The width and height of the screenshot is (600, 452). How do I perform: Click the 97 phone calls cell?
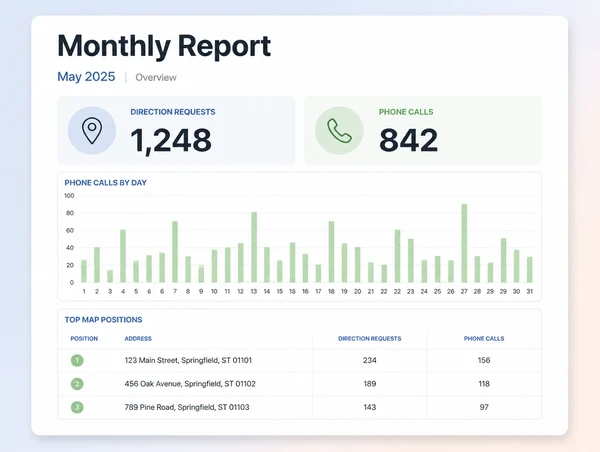(x=484, y=407)
